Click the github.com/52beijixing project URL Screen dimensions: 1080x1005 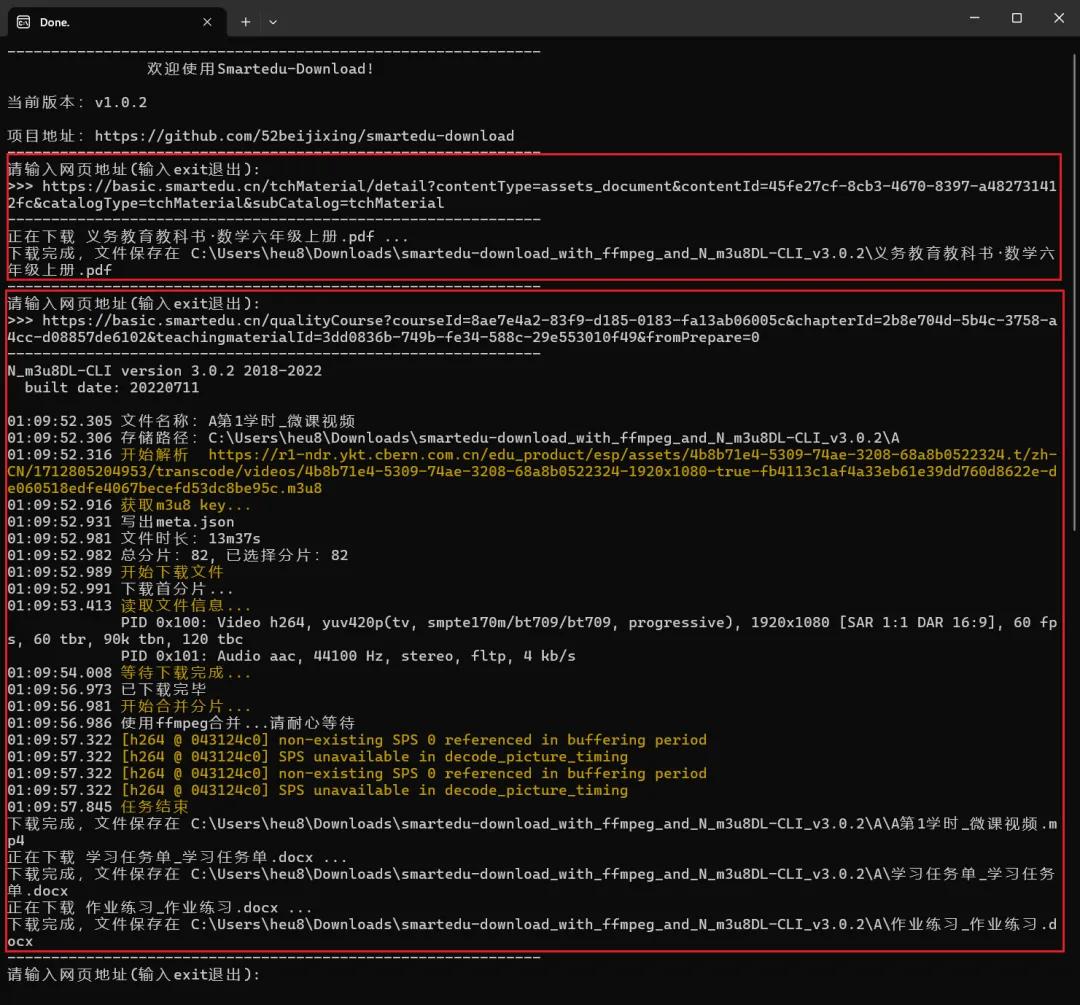[304, 136]
